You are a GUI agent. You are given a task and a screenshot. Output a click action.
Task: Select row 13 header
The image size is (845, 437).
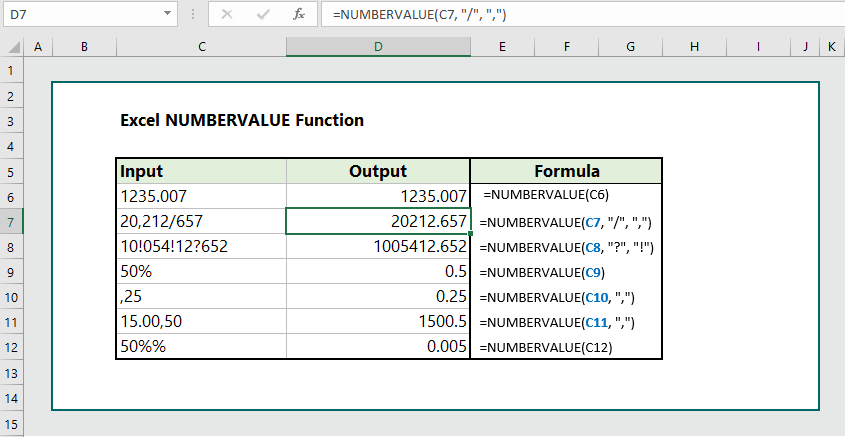[x=12, y=373]
